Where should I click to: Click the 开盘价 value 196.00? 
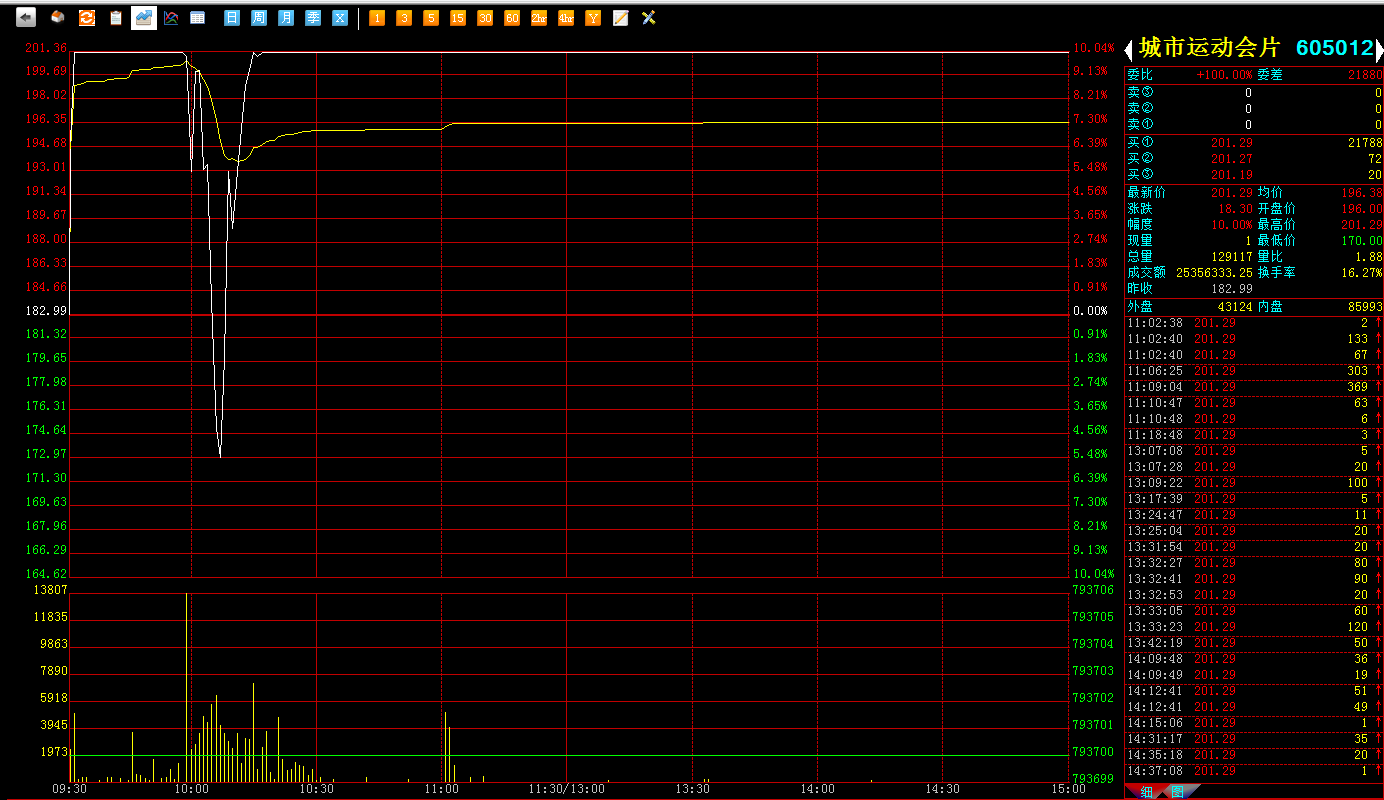(x=1361, y=209)
